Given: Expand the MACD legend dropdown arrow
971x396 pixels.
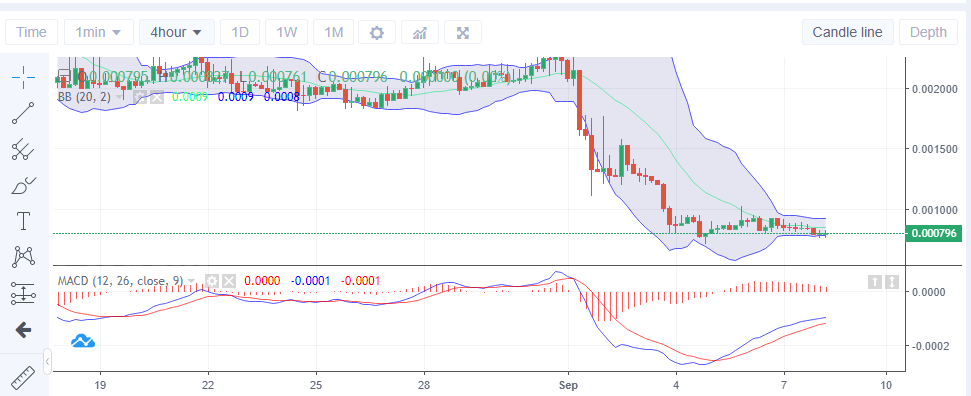Looking at the screenshot, I should (191, 281).
